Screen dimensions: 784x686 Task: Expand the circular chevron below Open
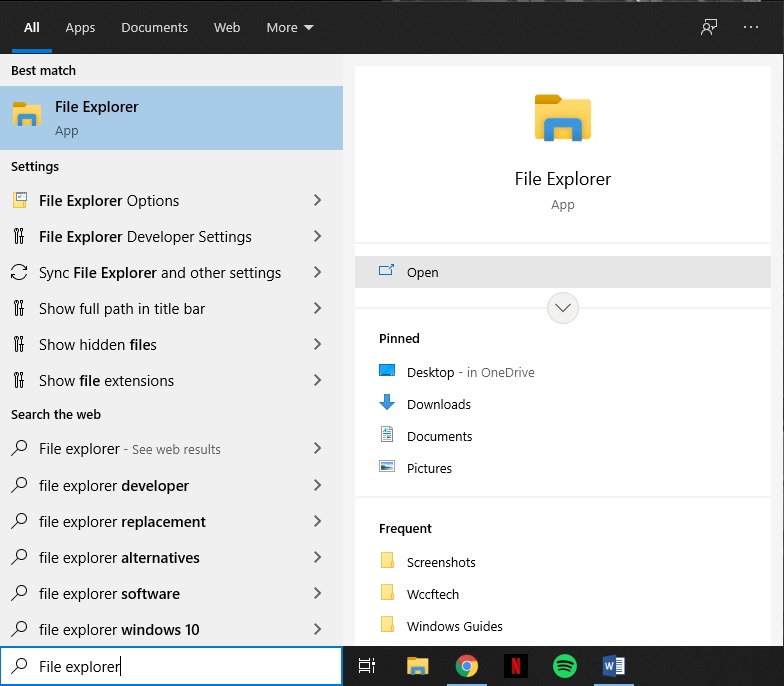tap(563, 308)
